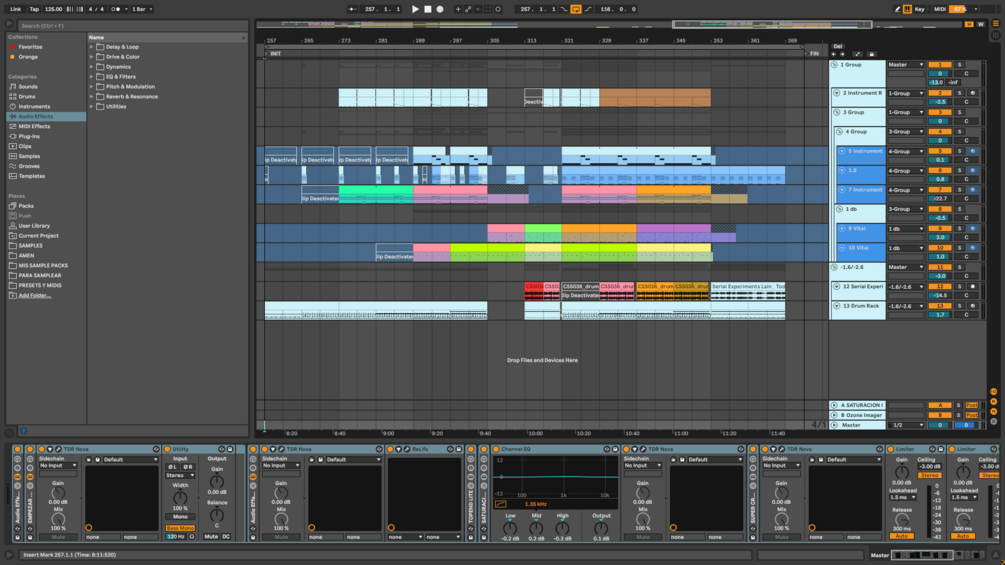The height and width of the screenshot is (565, 1005).
Task: Open the MIDI Effects category
Action: pyautogui.click(x=34, y=126)
